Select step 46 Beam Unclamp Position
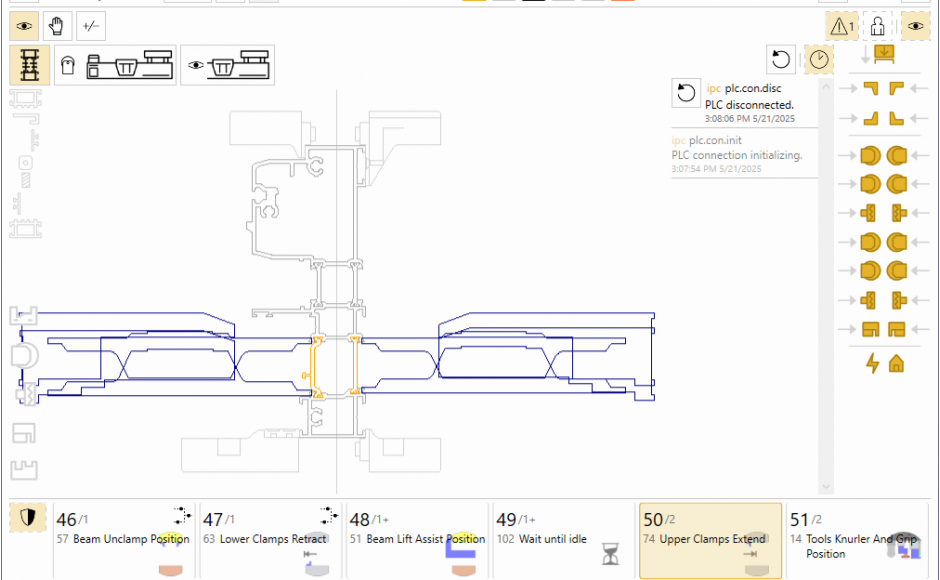This screenshot has width=940, height=580. click(124, 540)
